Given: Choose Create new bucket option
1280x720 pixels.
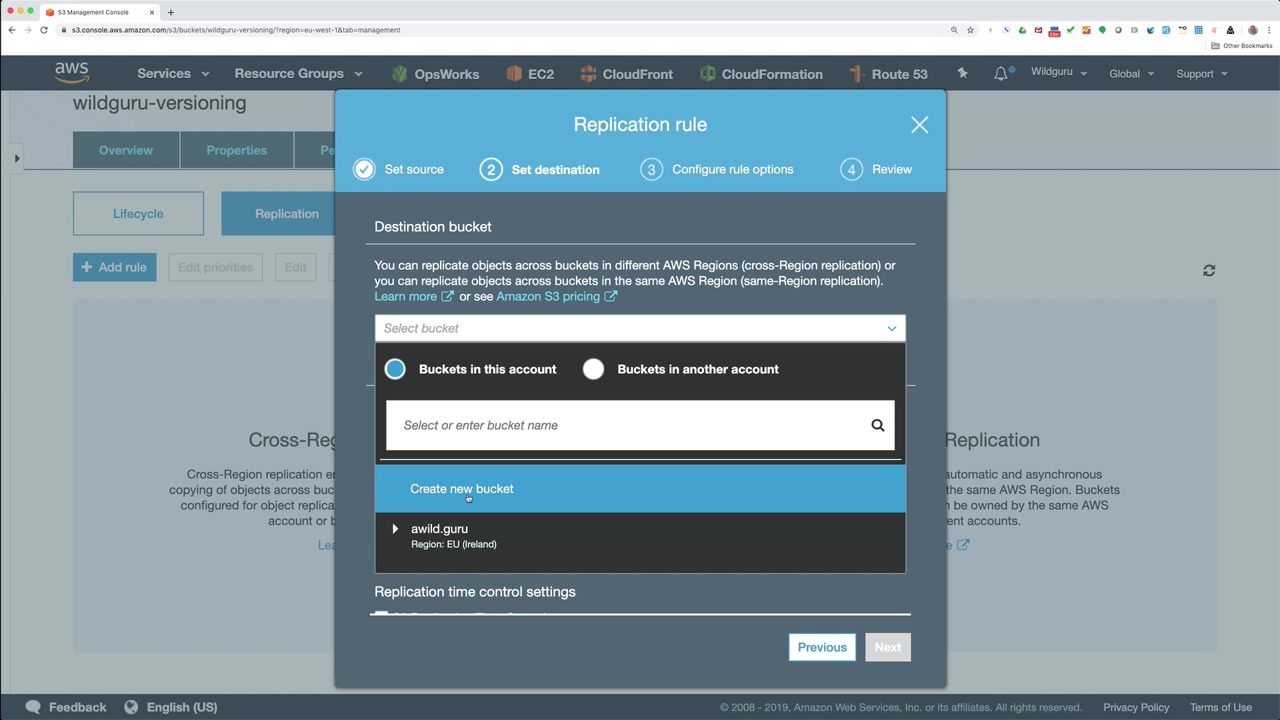Looking at the screenshot, I should [x=640, y=489].
